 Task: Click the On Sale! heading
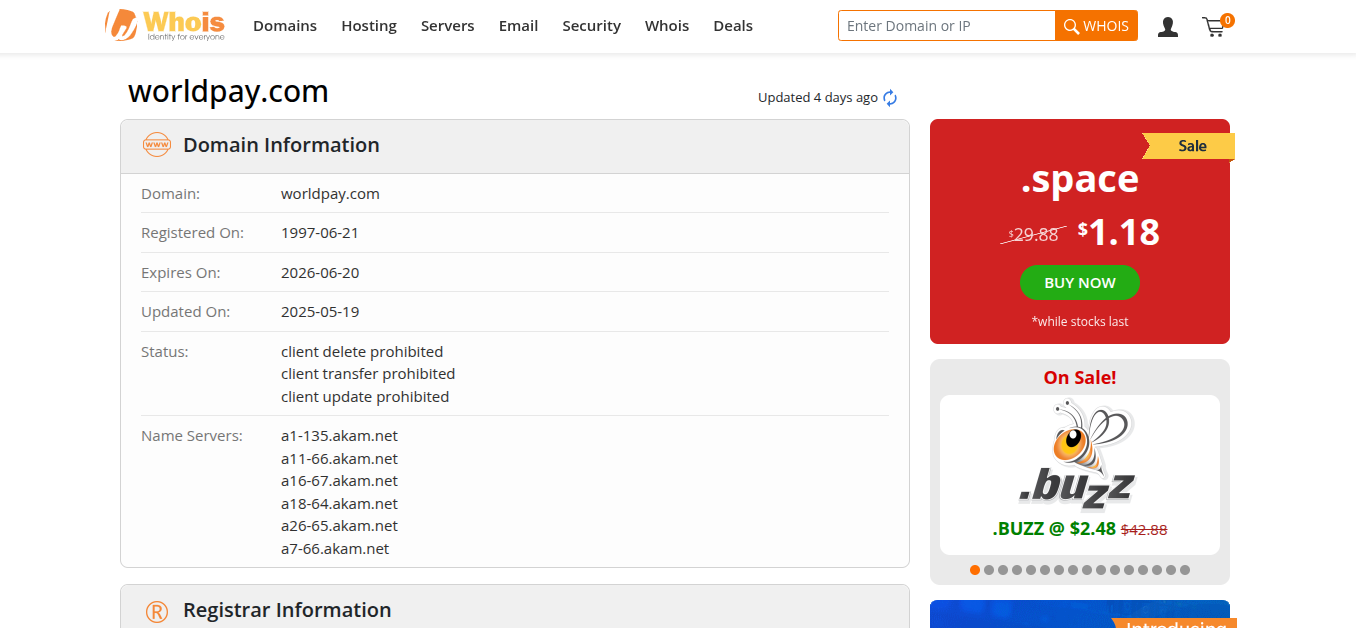pos(1080,378)
